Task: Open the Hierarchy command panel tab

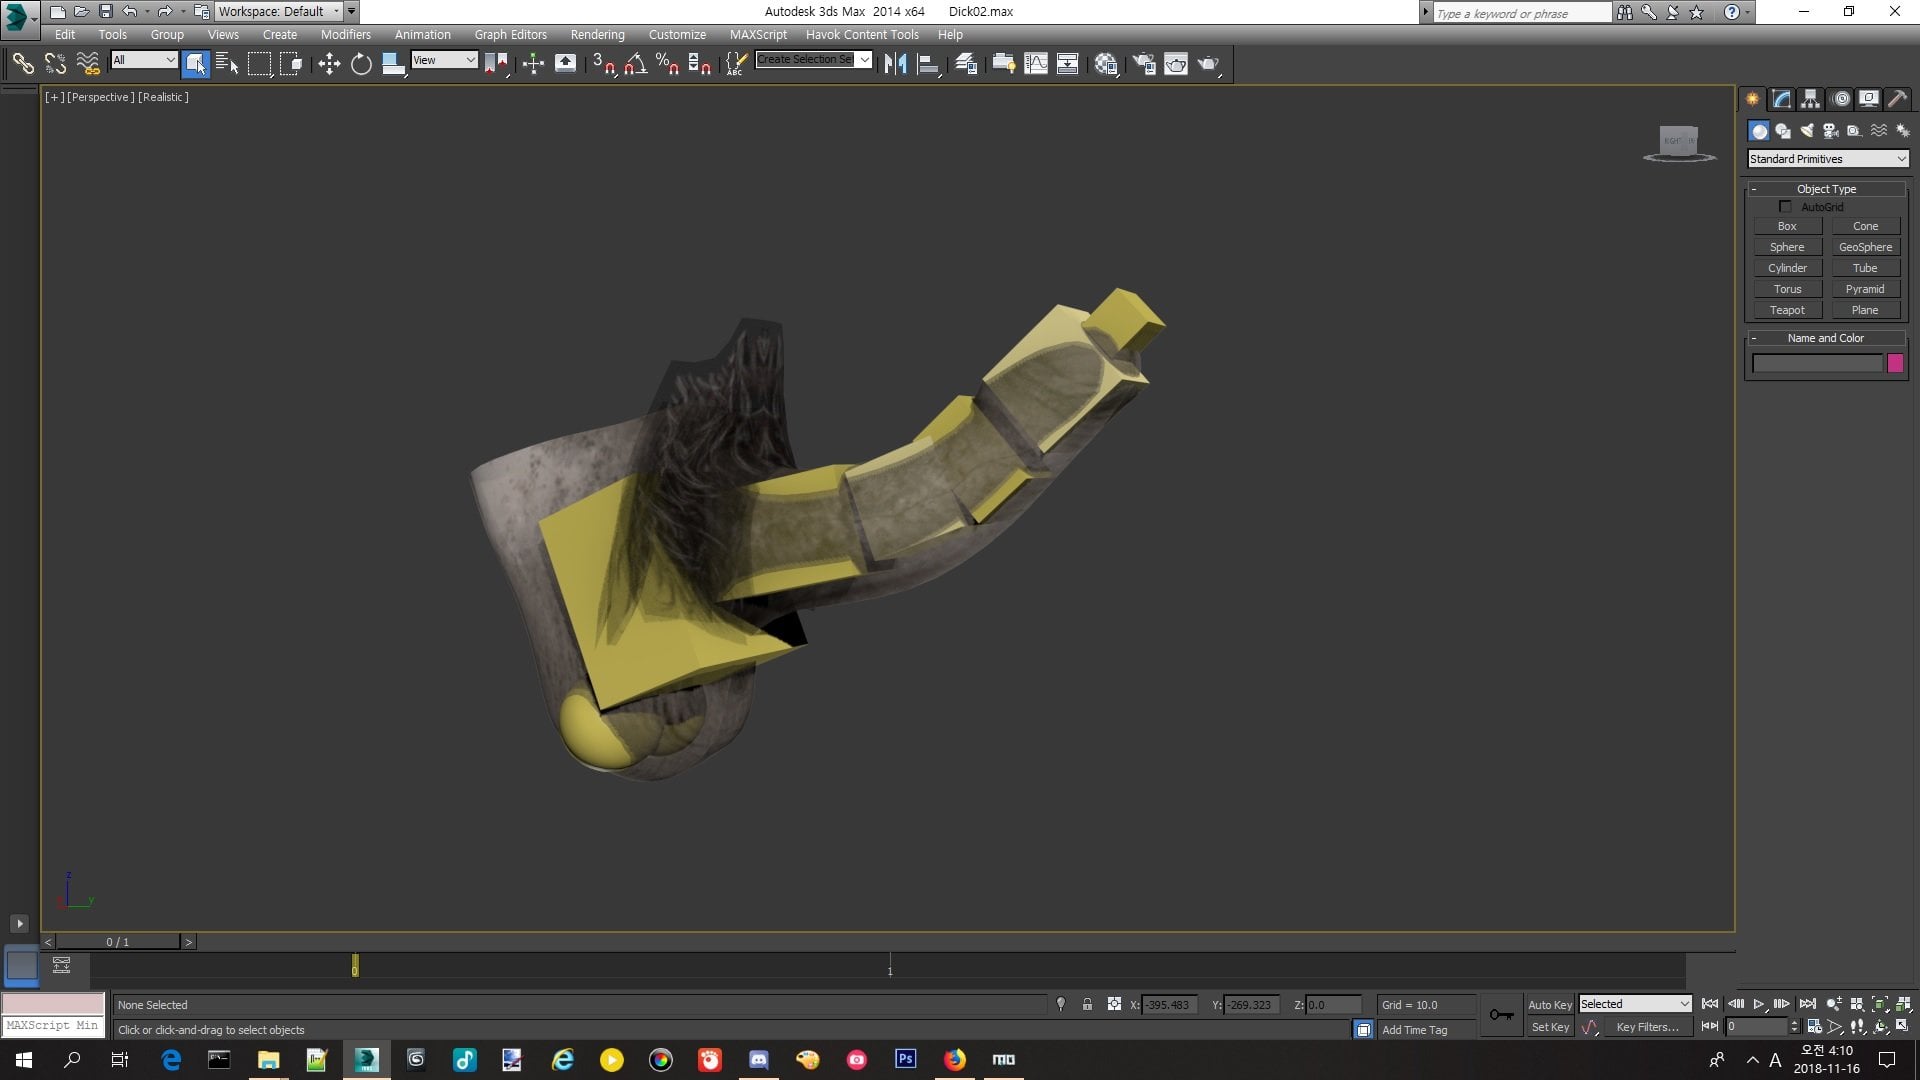Action: pyautogui.click(x=1811, y=99)
